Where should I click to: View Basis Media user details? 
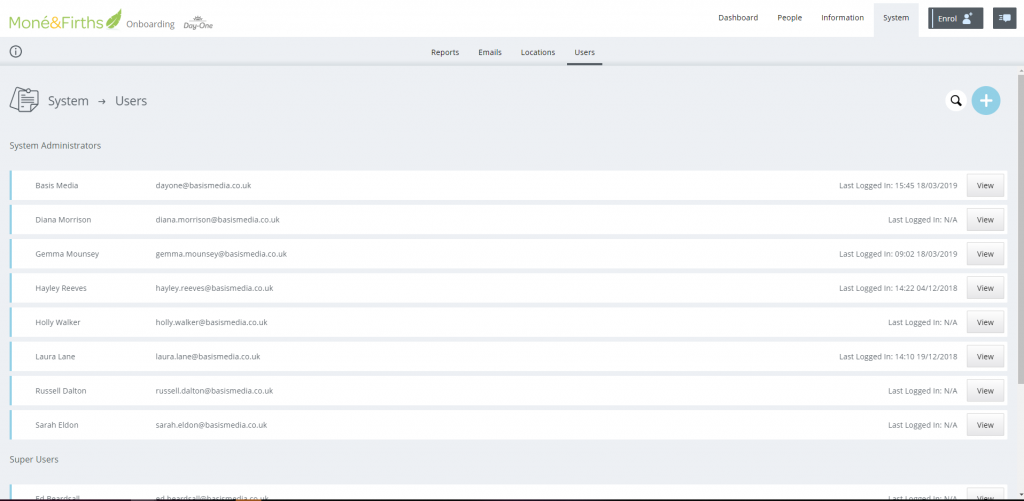985,186
